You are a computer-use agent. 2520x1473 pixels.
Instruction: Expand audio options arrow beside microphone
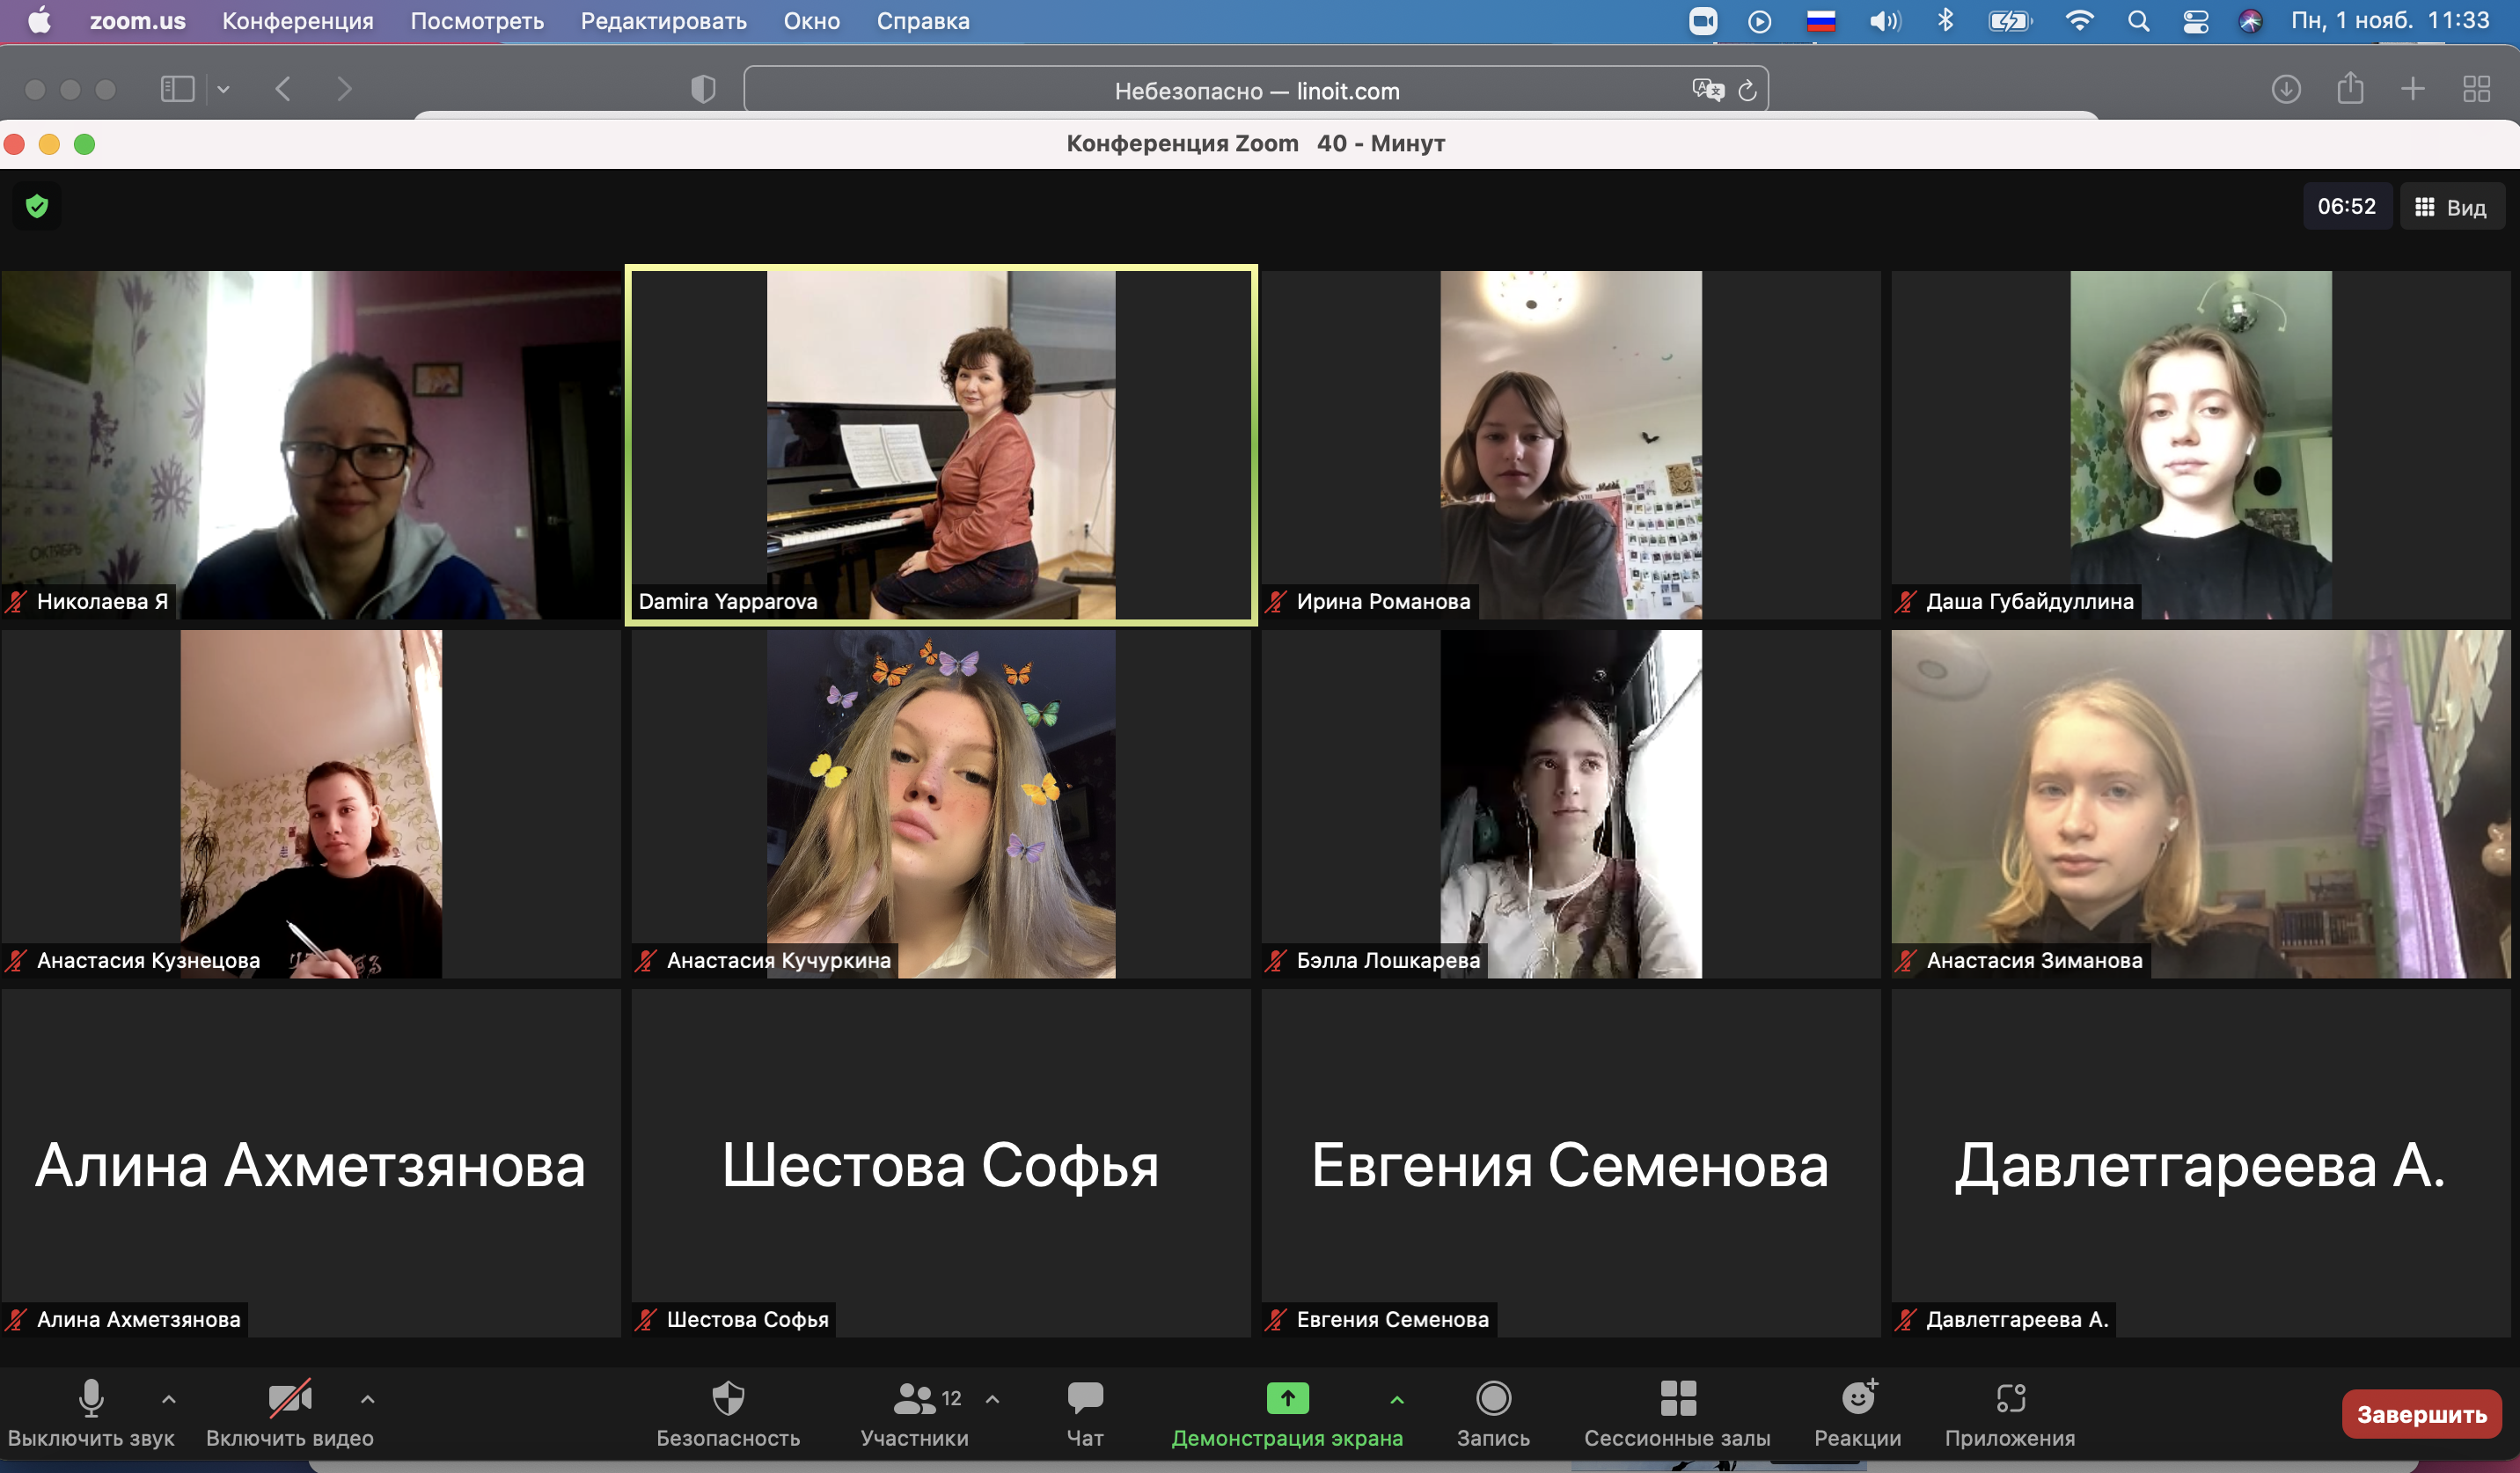click(169, 1399)
